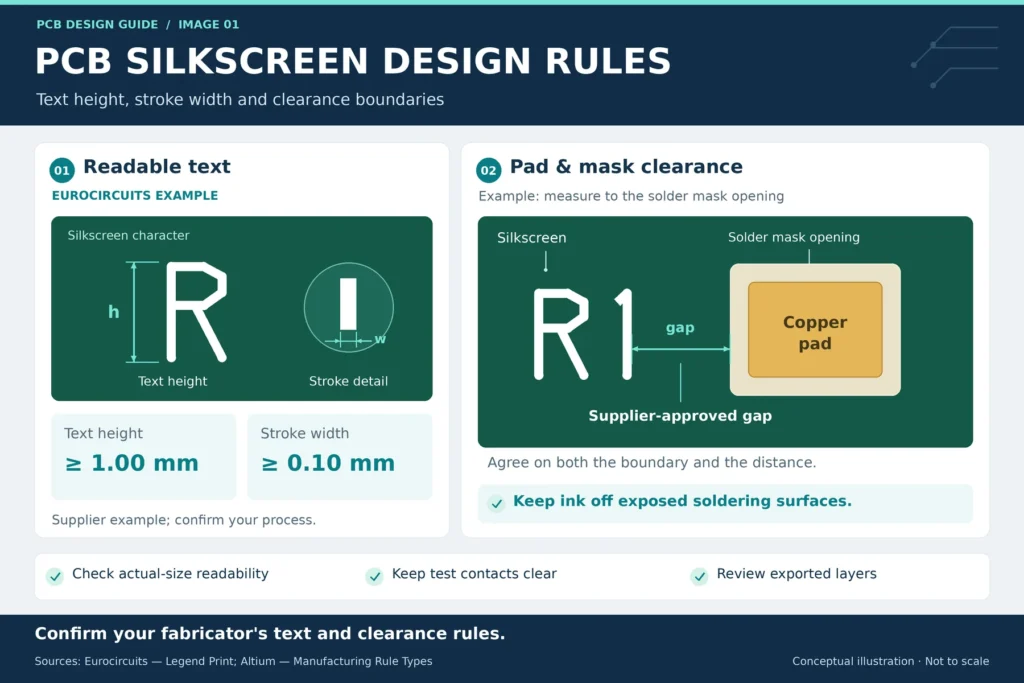
Task: Click 'Silkscreen' label in clearance diagram
Action: tap(532, 238)
